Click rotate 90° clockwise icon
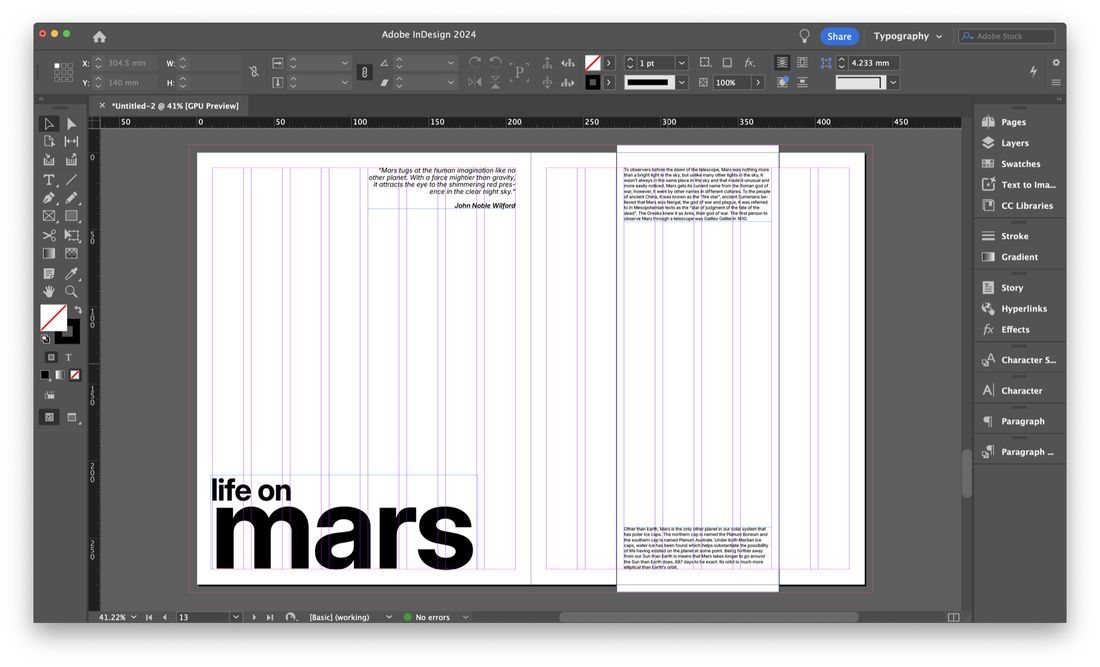 point(475,62)
